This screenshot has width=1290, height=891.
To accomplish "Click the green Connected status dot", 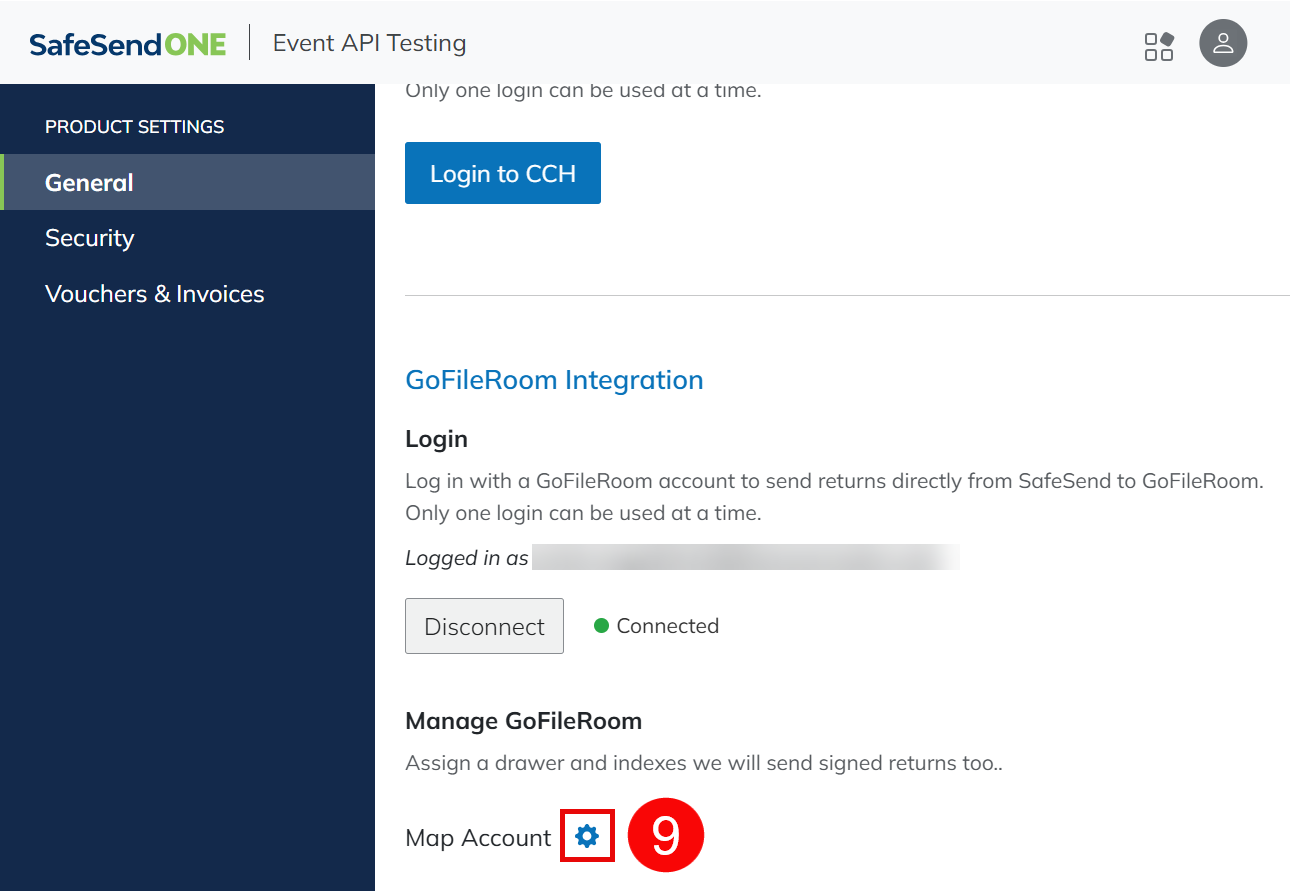I will pos(601,626).
